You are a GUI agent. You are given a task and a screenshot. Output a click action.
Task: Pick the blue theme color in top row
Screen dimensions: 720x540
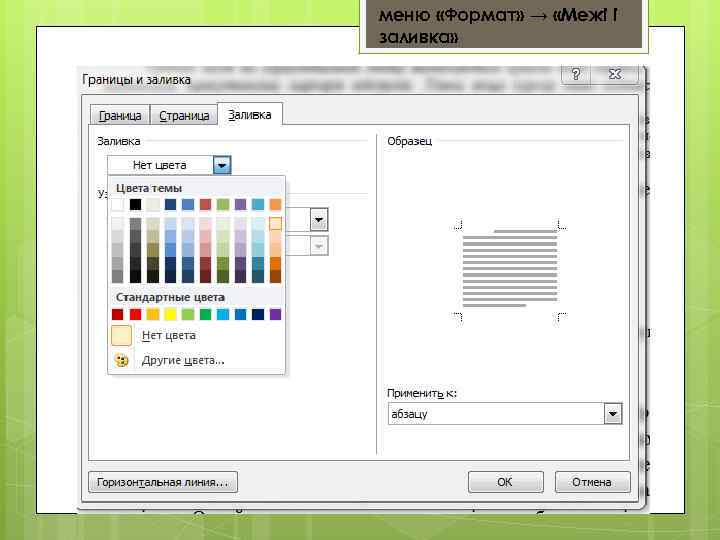click(188, 204)
